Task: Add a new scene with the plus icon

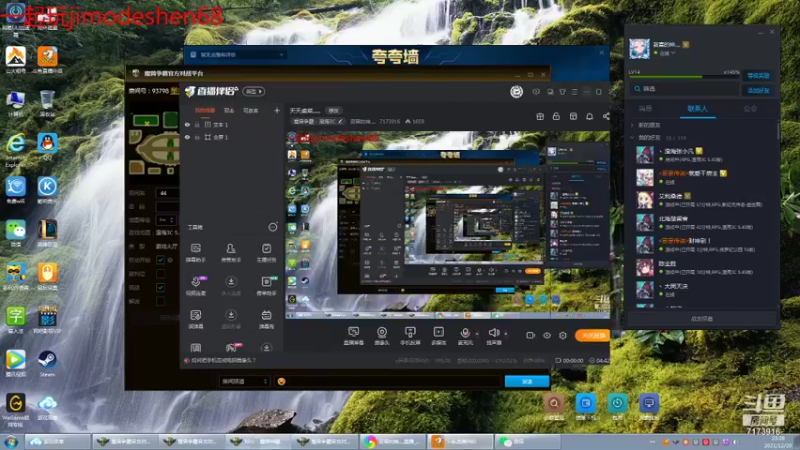Action: point(277,110)
